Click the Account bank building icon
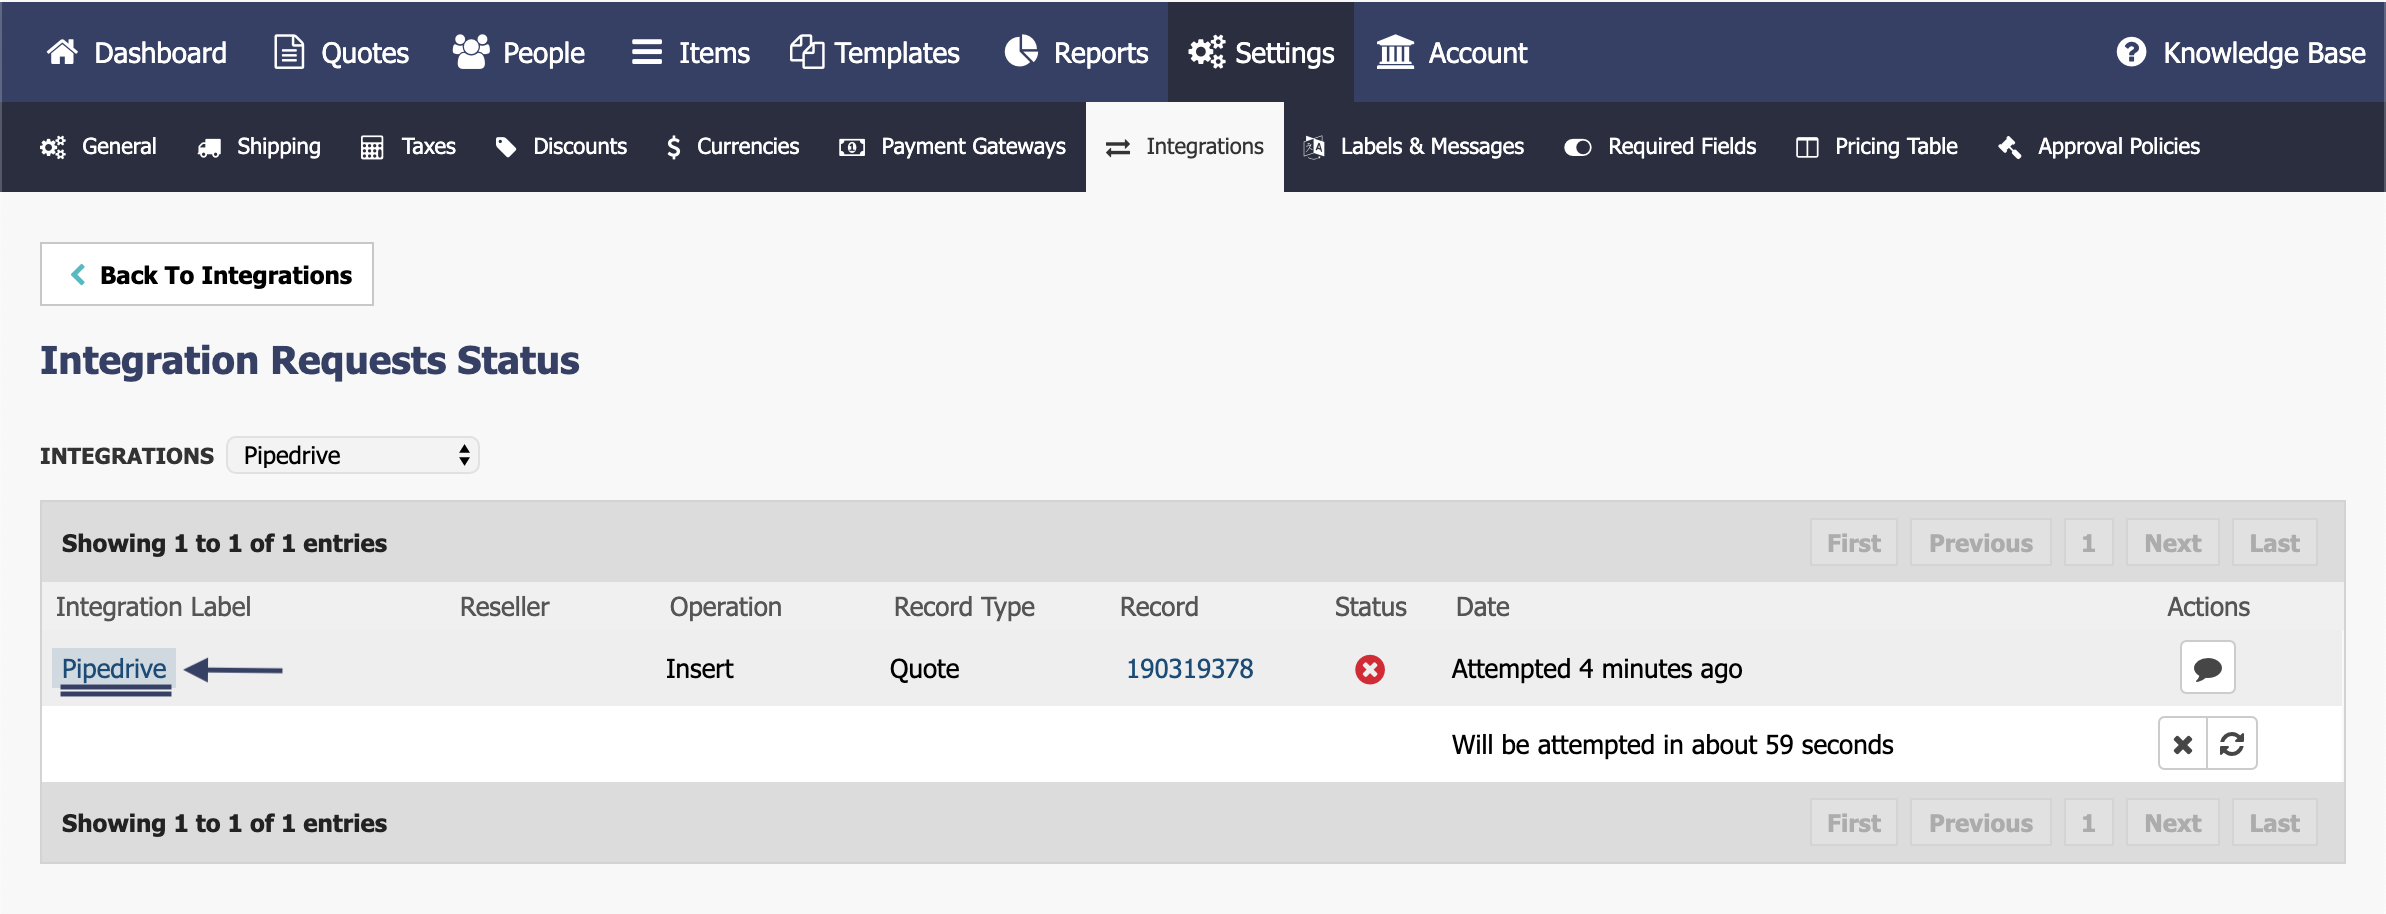Screen dimensions: 2386x914 [1395, 52]
